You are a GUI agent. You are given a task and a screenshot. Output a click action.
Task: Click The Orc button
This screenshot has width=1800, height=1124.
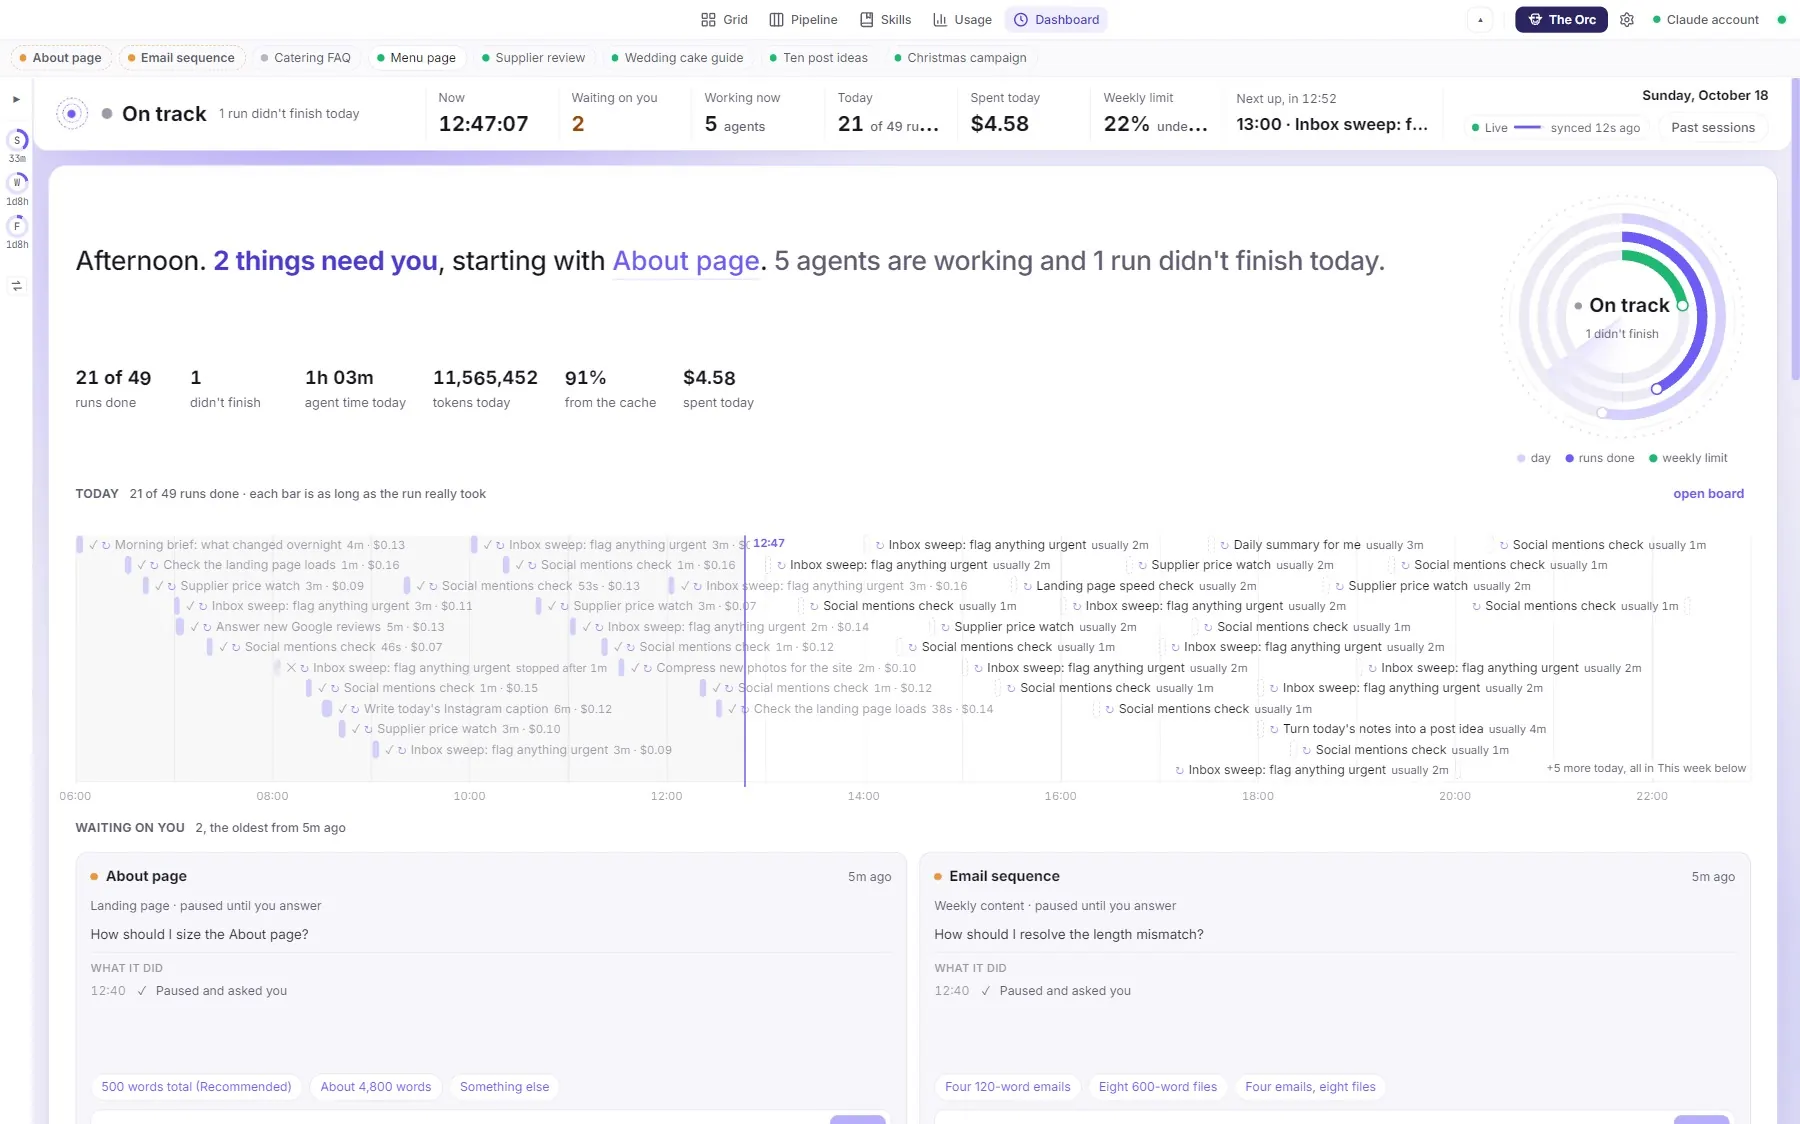point(1561,19)
